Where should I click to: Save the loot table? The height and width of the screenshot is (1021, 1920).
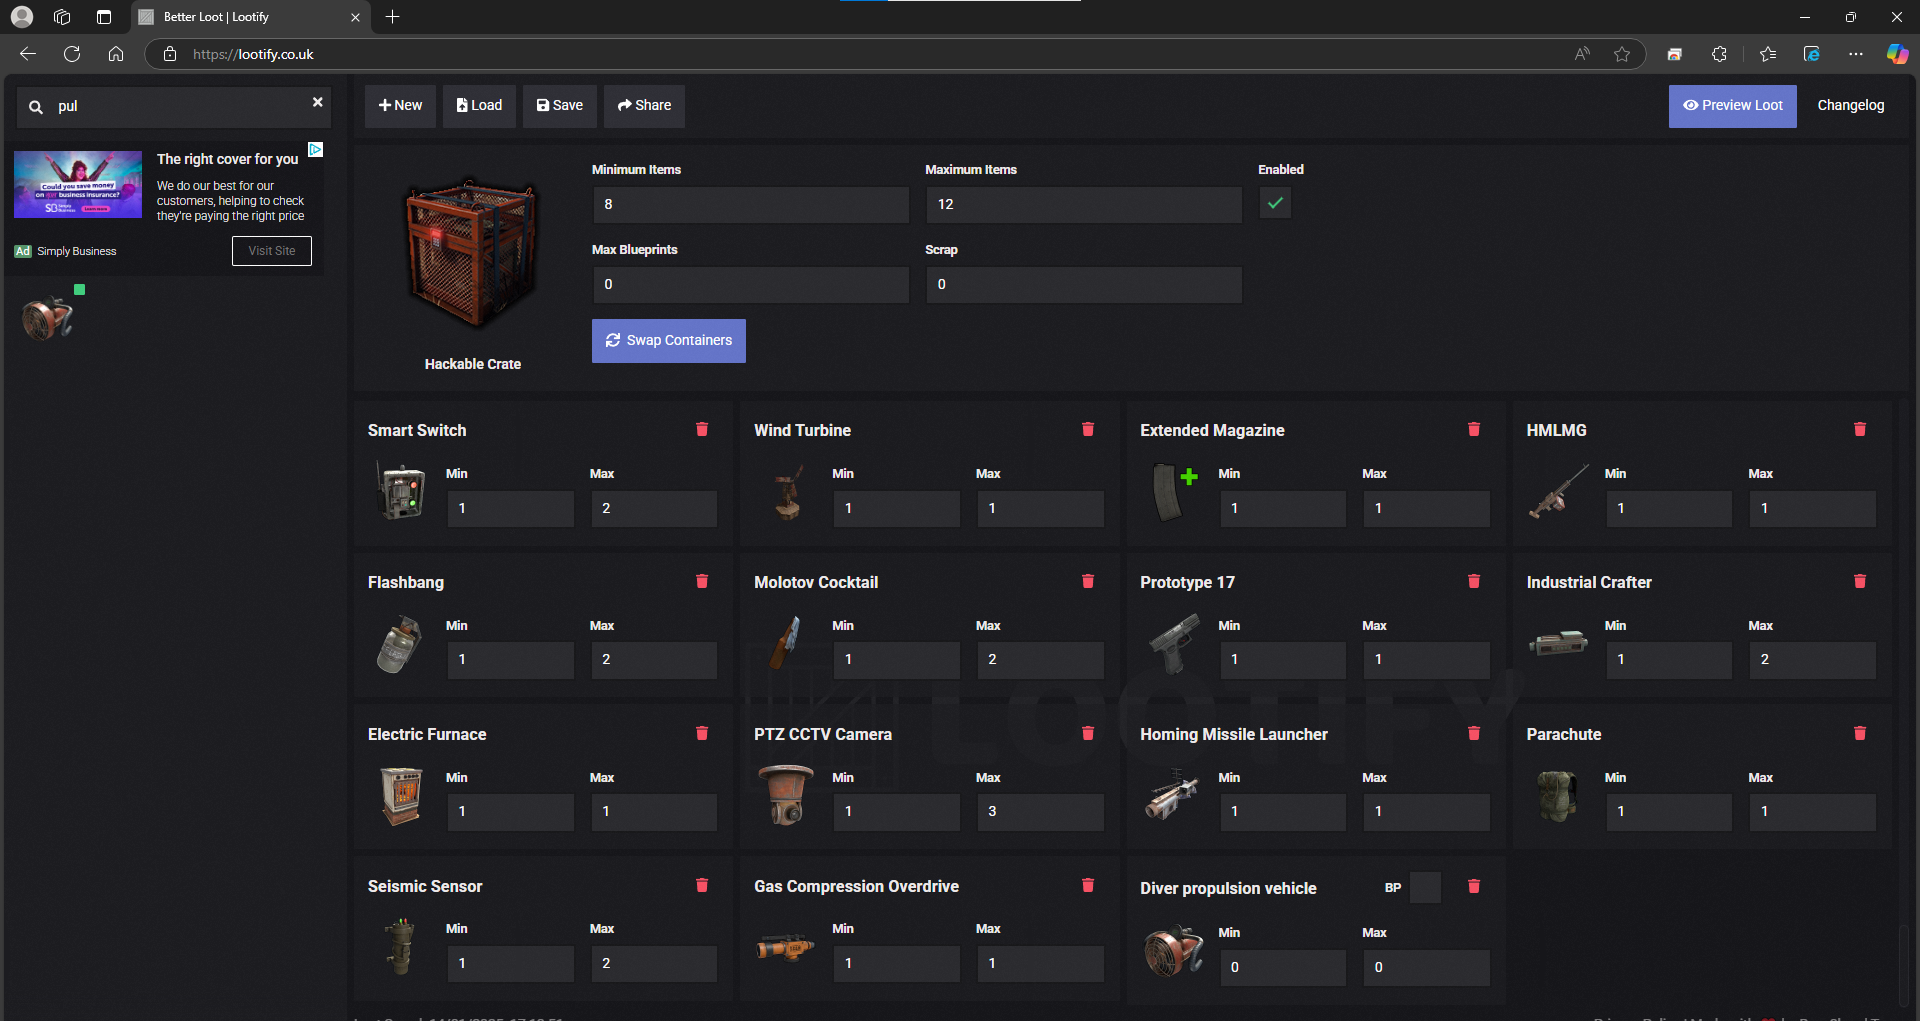[x=560, y=105]
